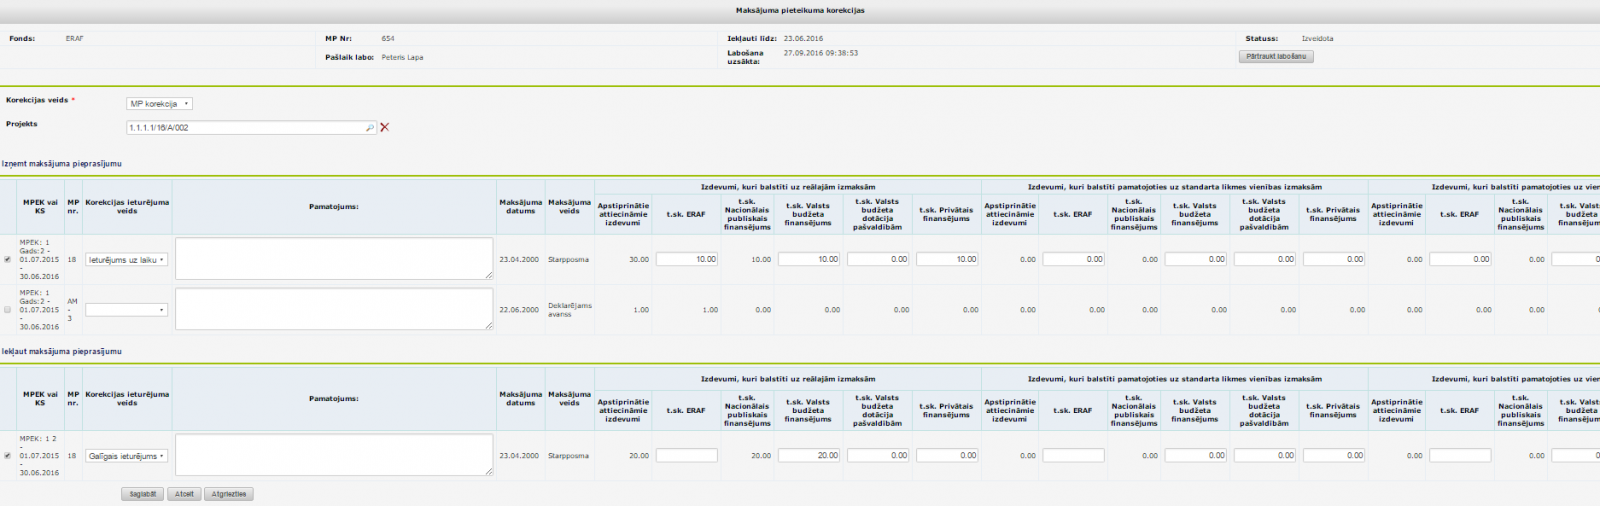Click the Atgriezties button
The width and height of the screenshot is (1600, 506).
(x=229, y=494)
